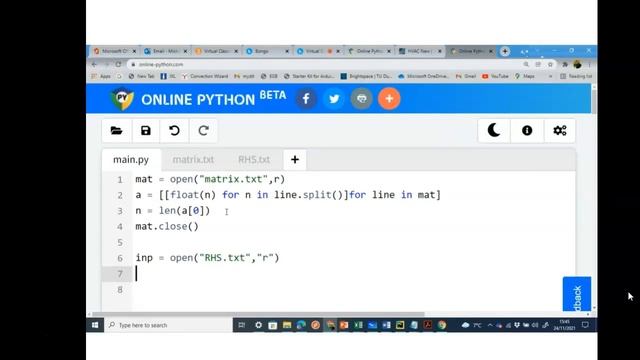Undo the last edit in the editor
Image resolution: width=640 pixels, height=360 pixels.
174,131
